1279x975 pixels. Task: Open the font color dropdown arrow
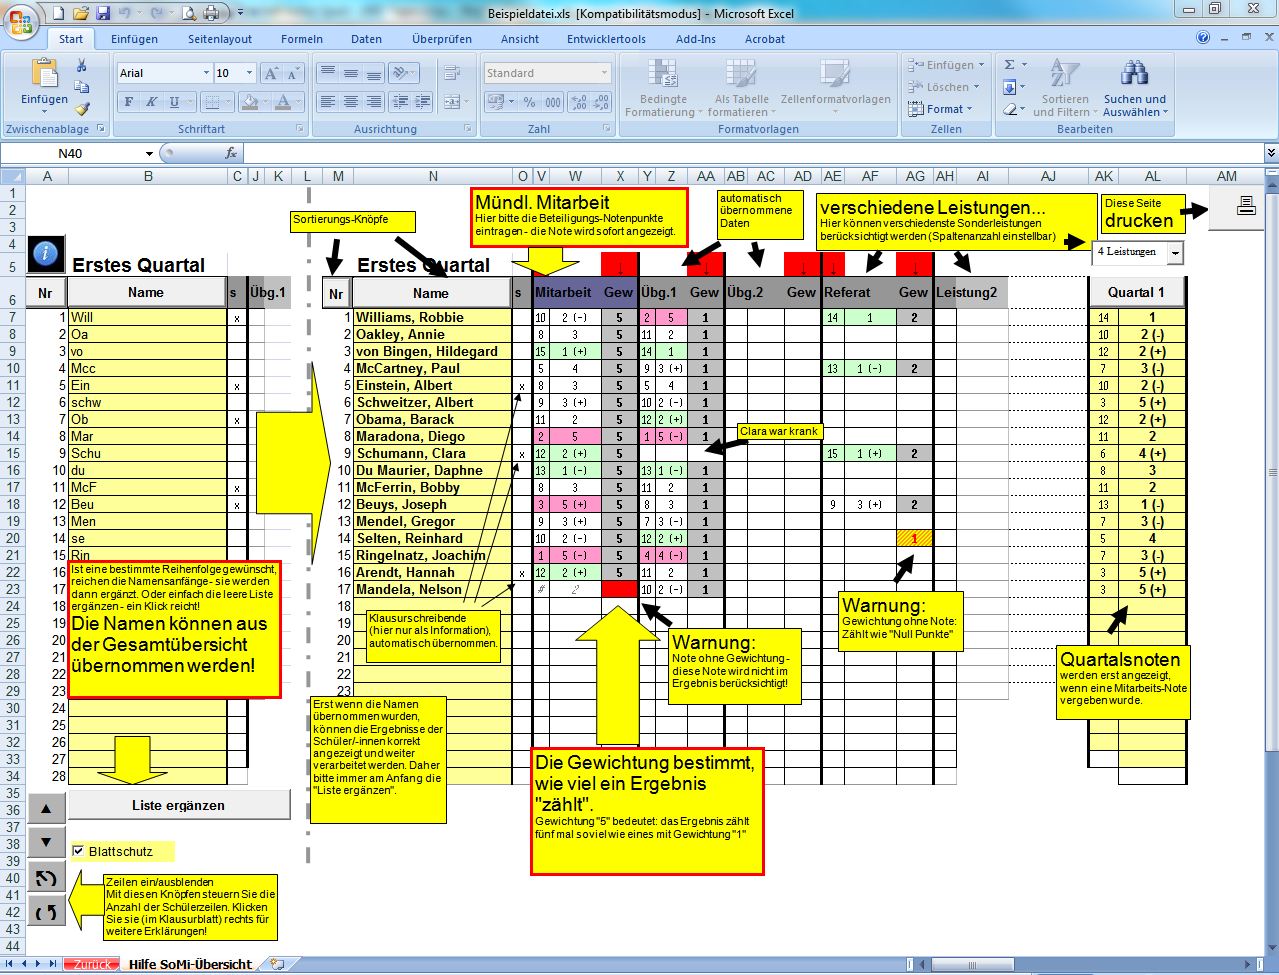[x=300, y=102]
